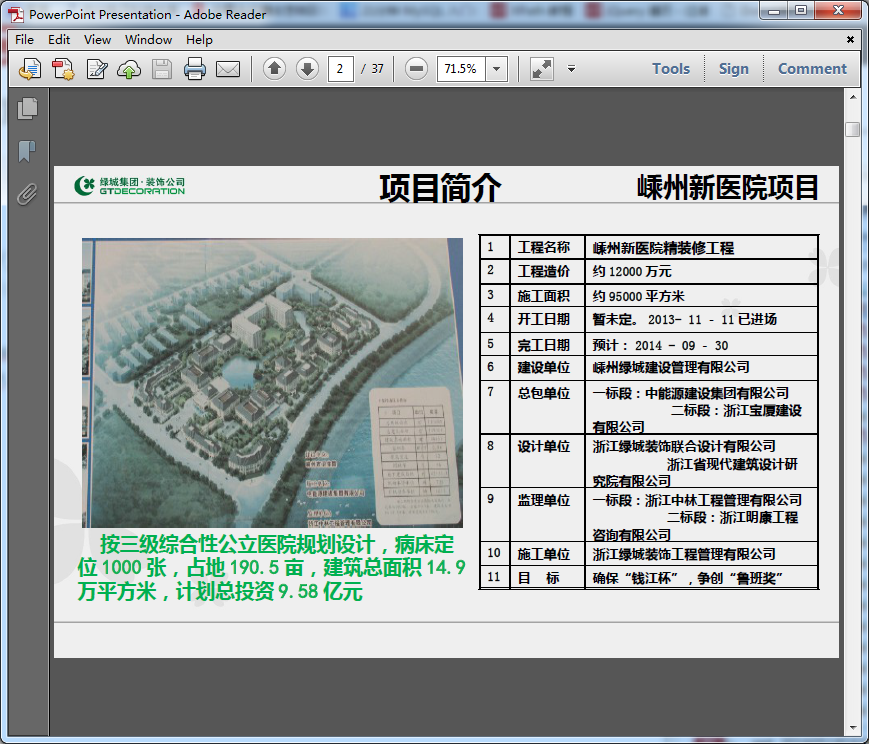Expand the toolbar customize dropdown arrow
The height and width of the screenshot is (744, 869).
pyautogui.click(x=571, y=69)
